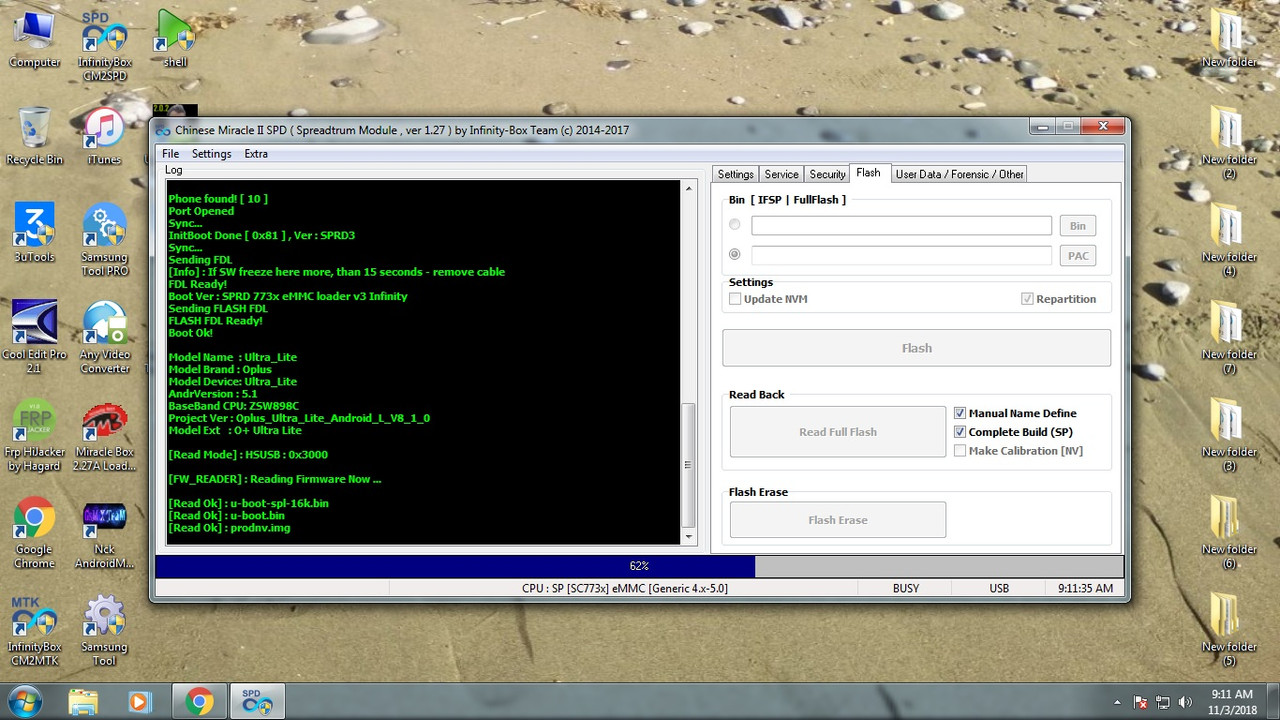The image size is (1280, 720).
Task: Click the "[Read Ok] : prodnv.img" log line
Action: [x=230, y=528]
